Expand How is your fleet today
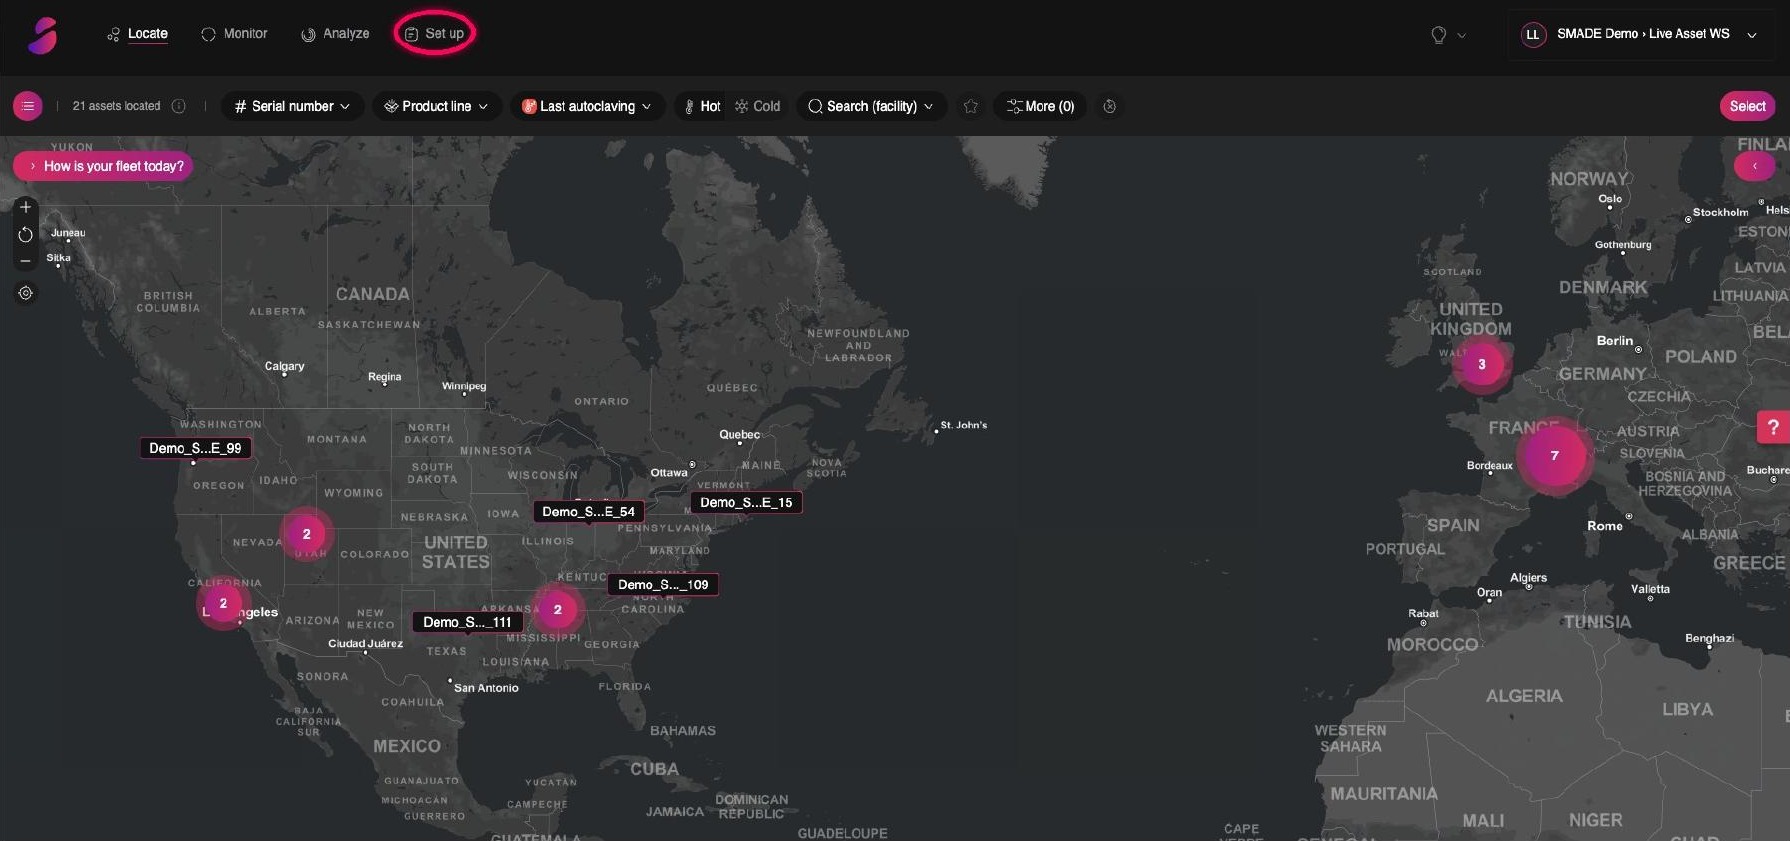Image resolution: width=1790 pixels, height=841 pixels. click(x=103, y=166)
